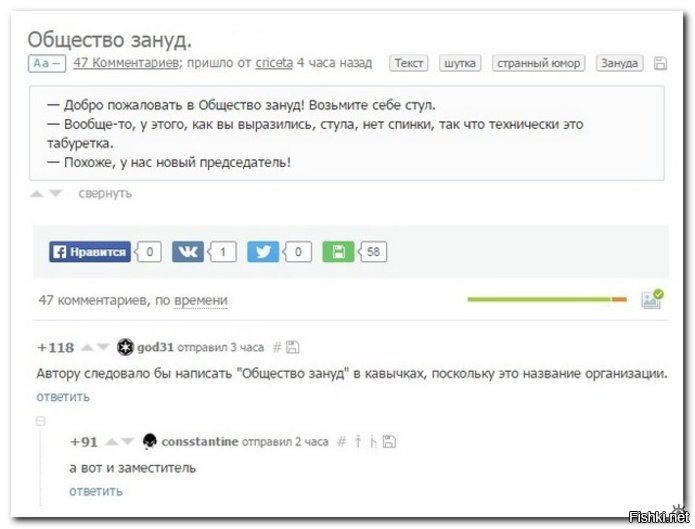Open the 'странный юмор' tag
The height and width of the screenshot is (529, 695).
(x=538, y=63)
